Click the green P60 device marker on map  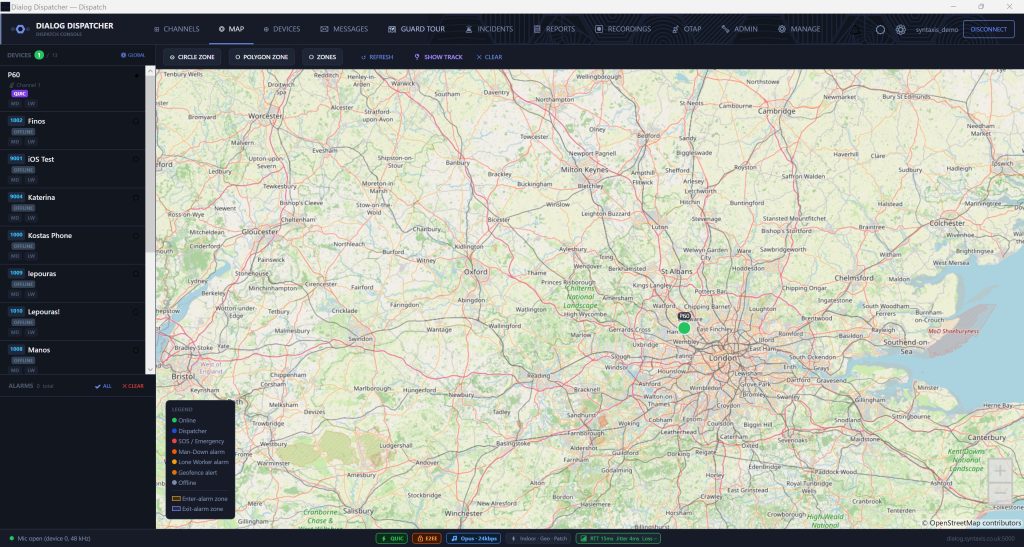click(x=684, y=328)
